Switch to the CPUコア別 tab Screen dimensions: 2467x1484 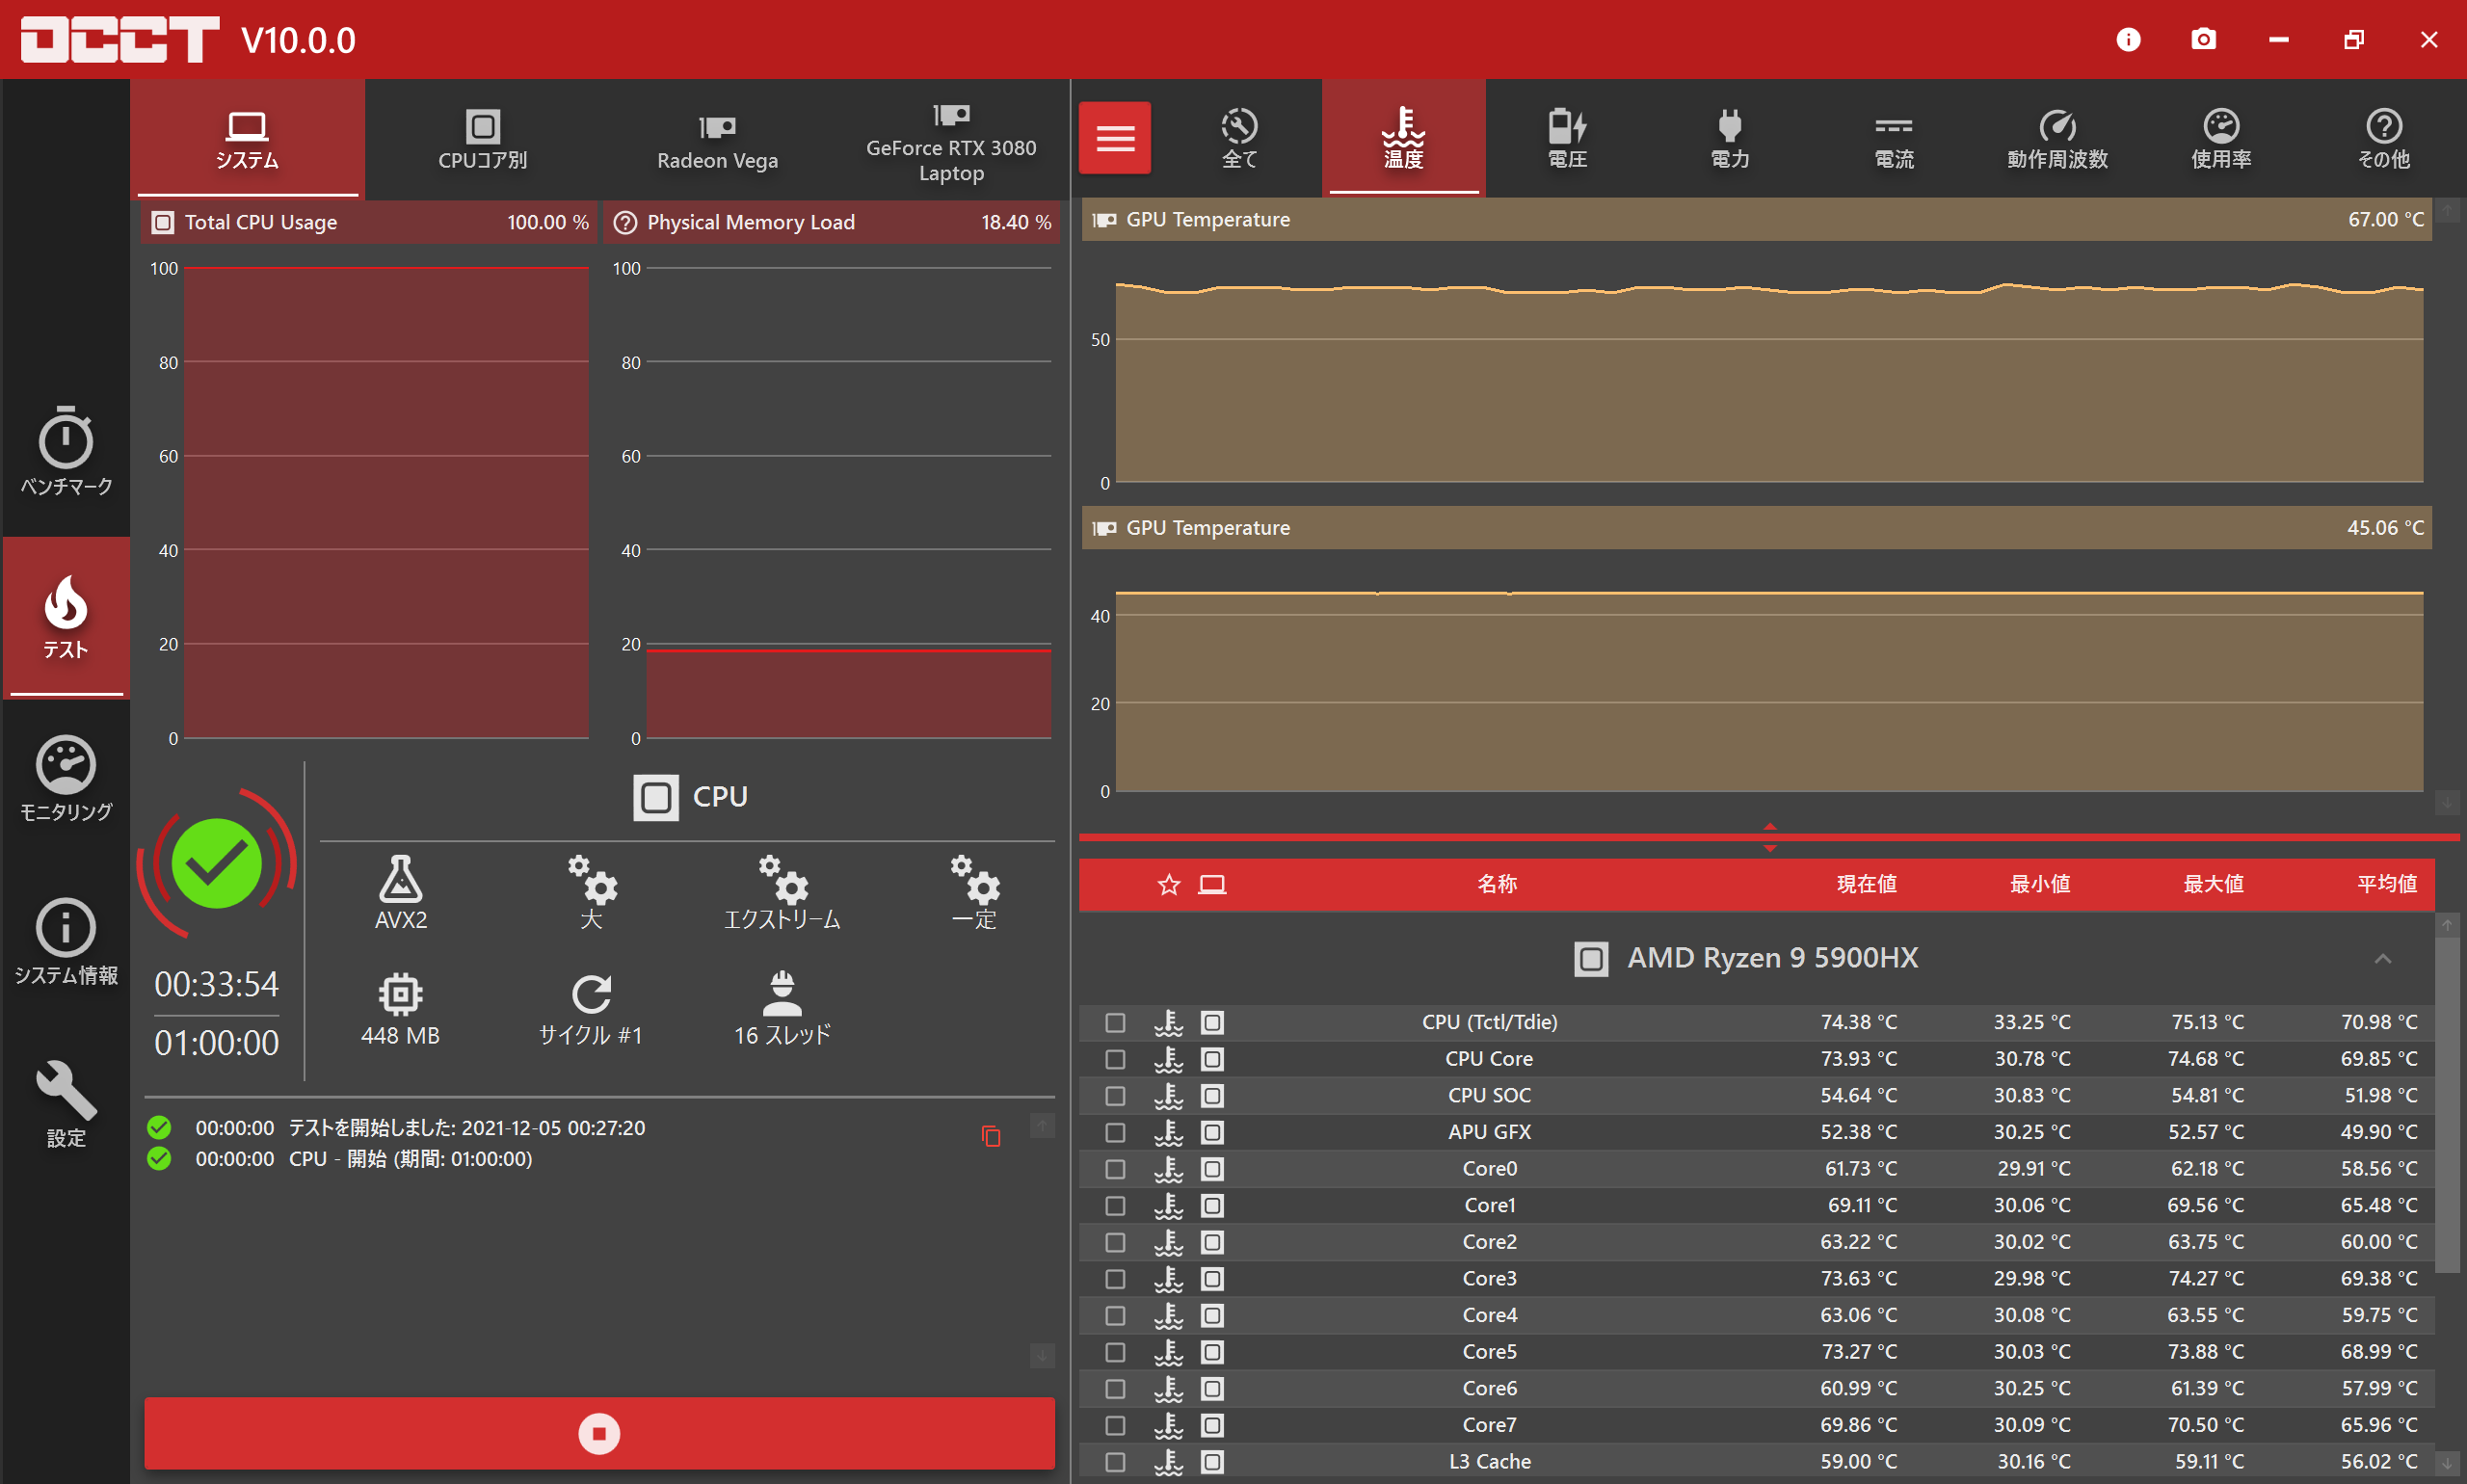[482, 139]
